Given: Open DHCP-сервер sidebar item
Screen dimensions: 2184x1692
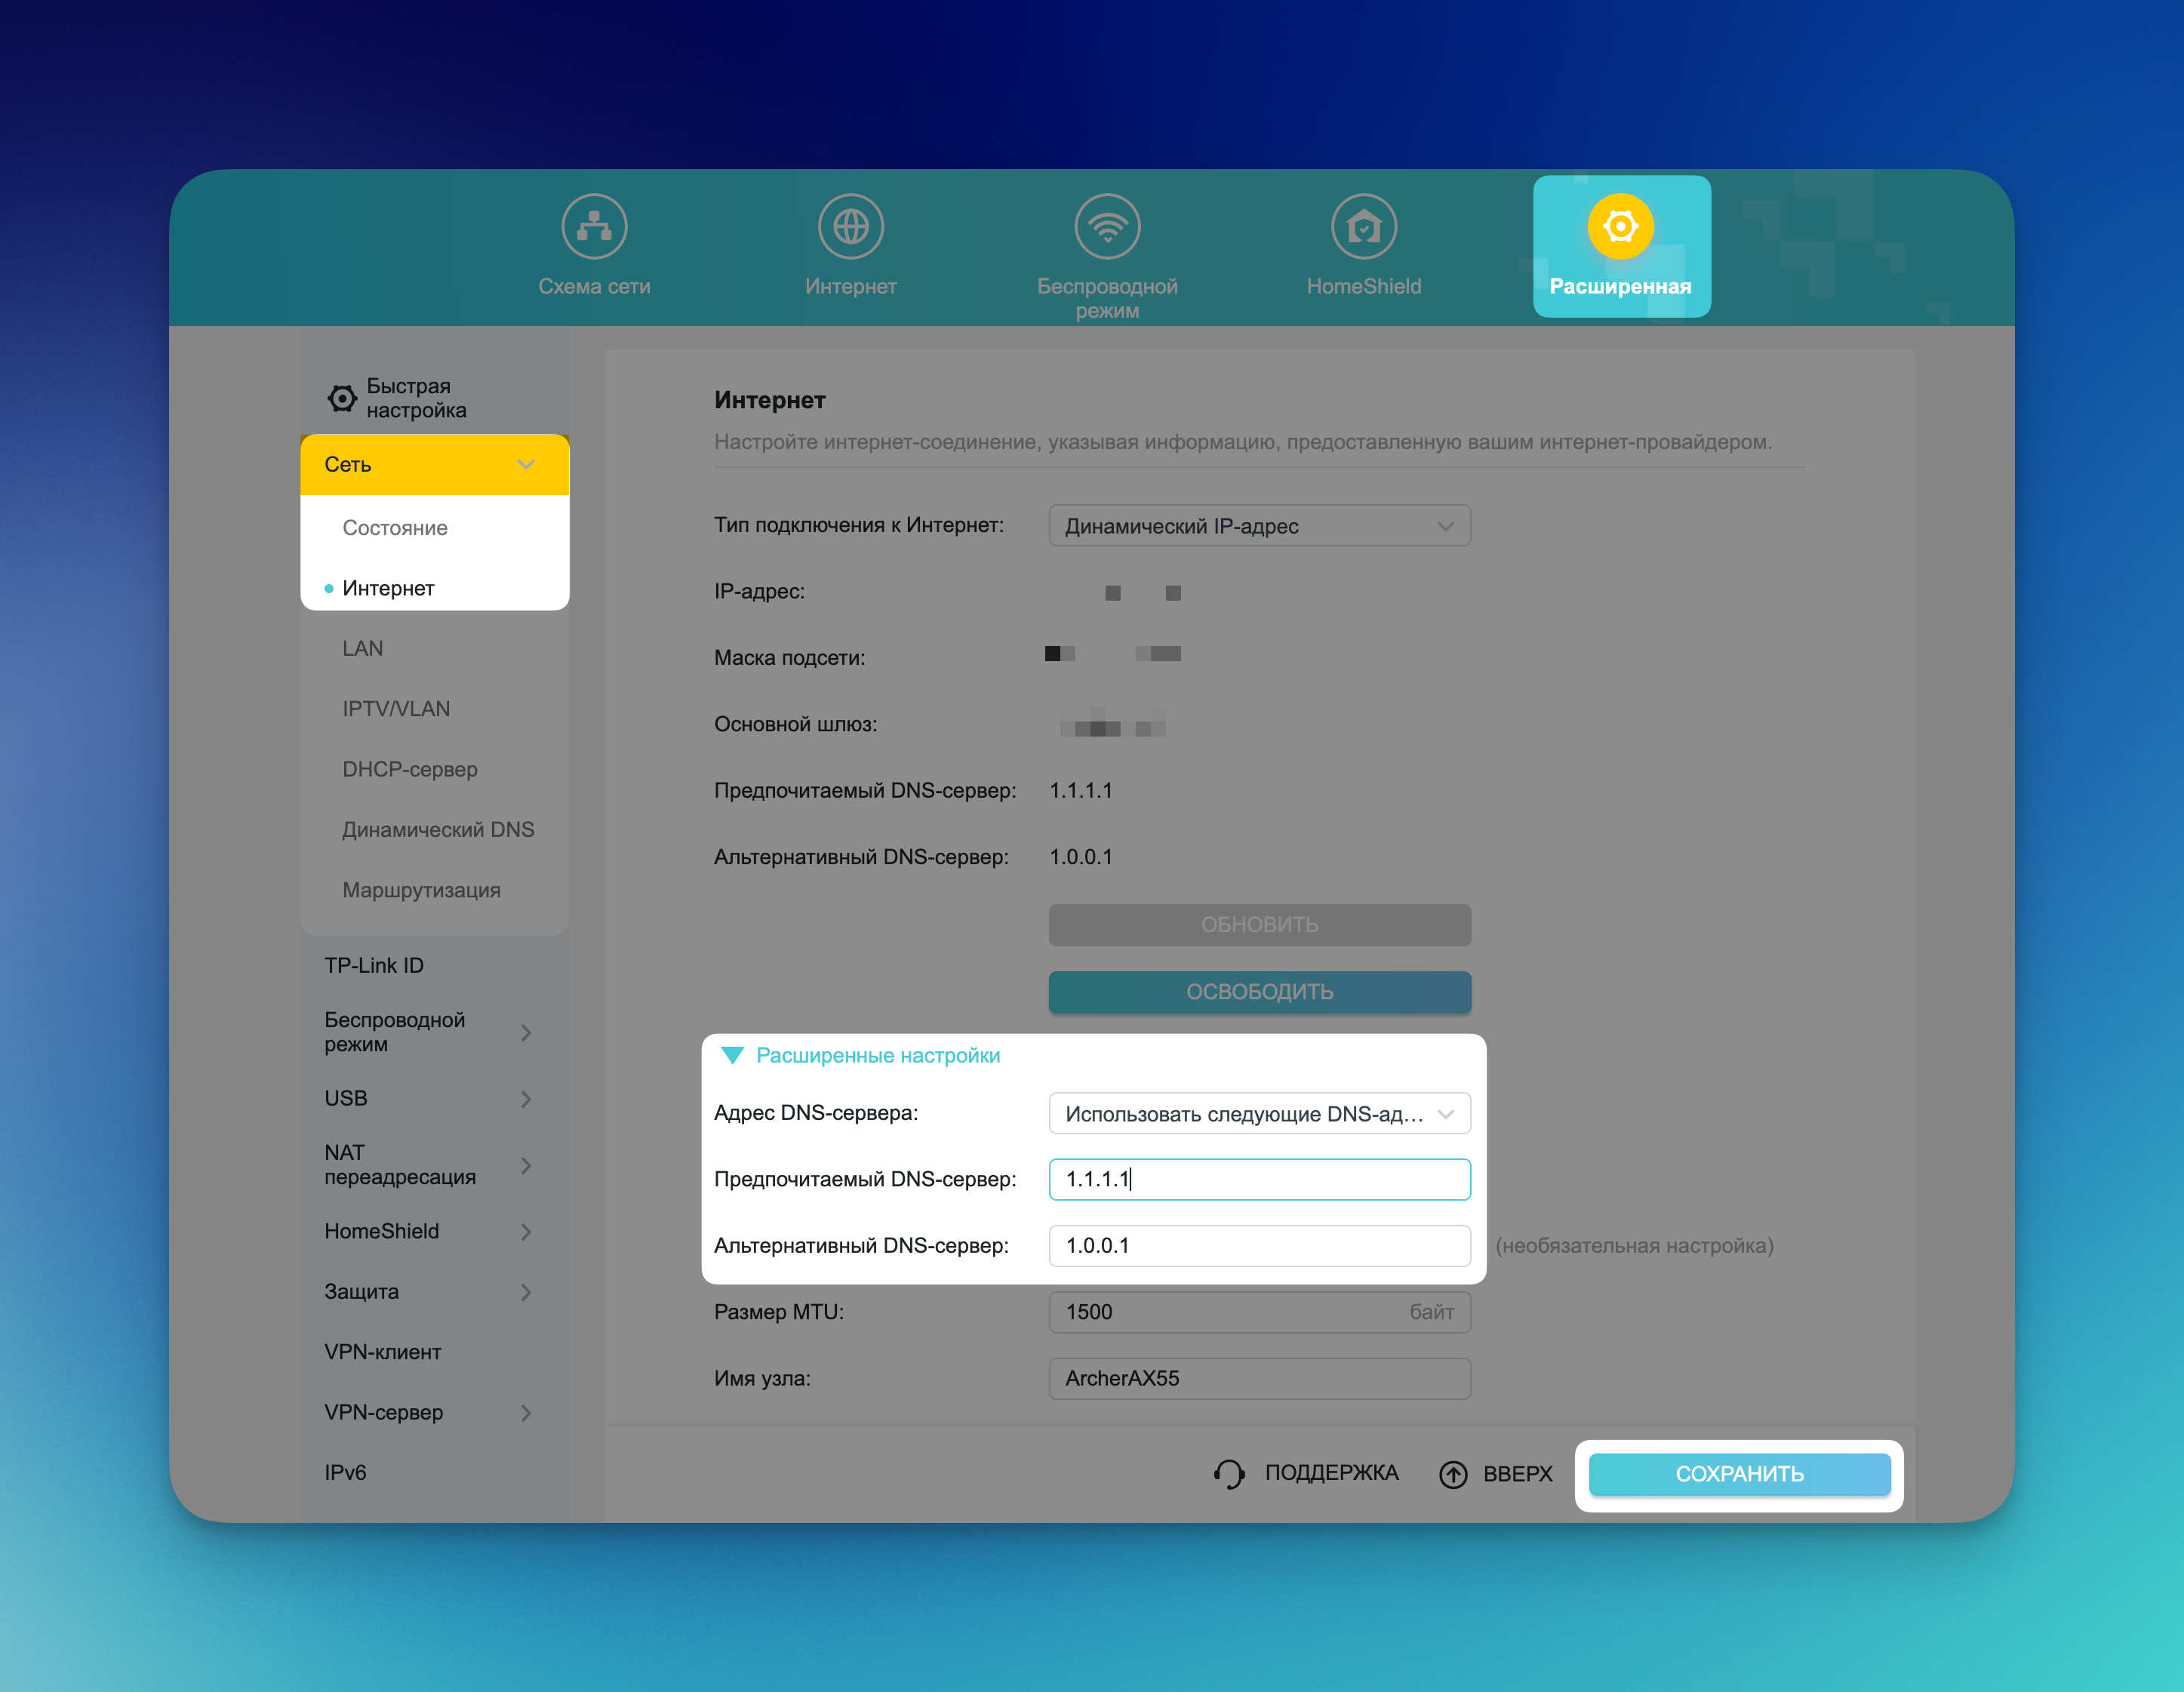Looking at the screenshot, I should pyautogui.click(x=410, y=769).
